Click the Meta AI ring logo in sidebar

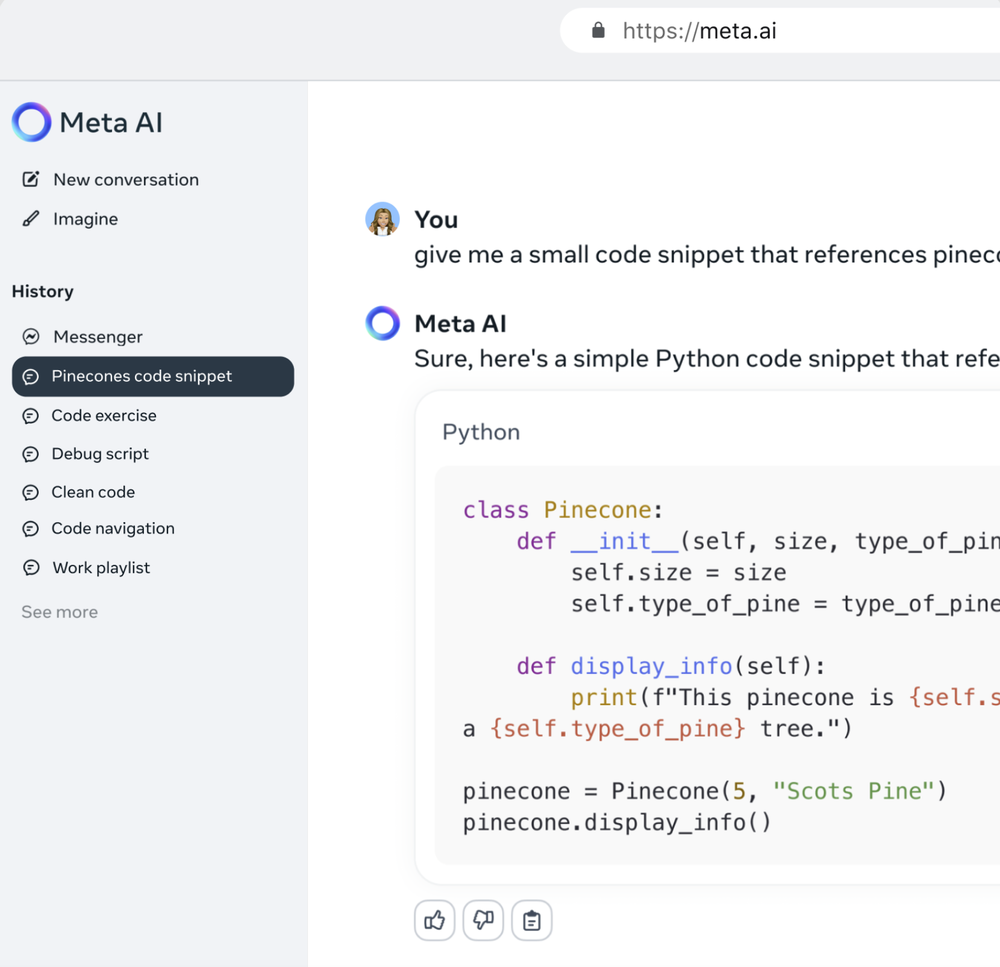pos(31,122)
